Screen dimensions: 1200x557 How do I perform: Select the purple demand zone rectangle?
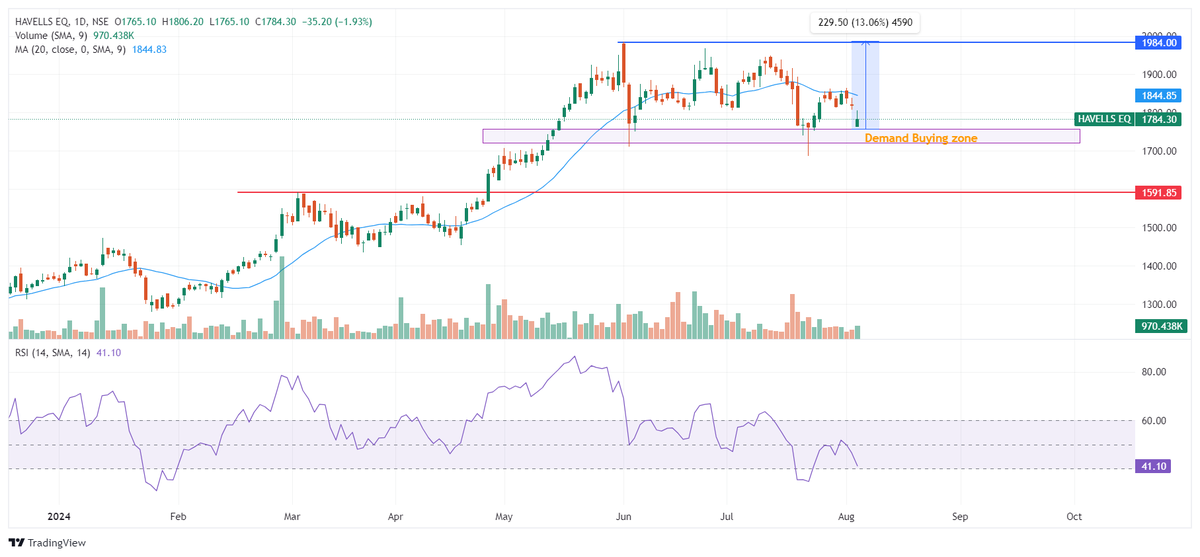(781, 136)
